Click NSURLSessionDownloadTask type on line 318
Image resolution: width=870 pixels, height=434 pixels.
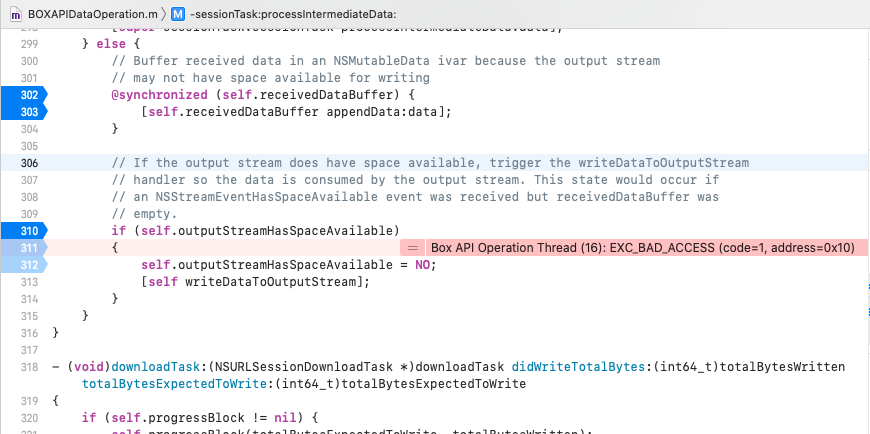point(305,367)
